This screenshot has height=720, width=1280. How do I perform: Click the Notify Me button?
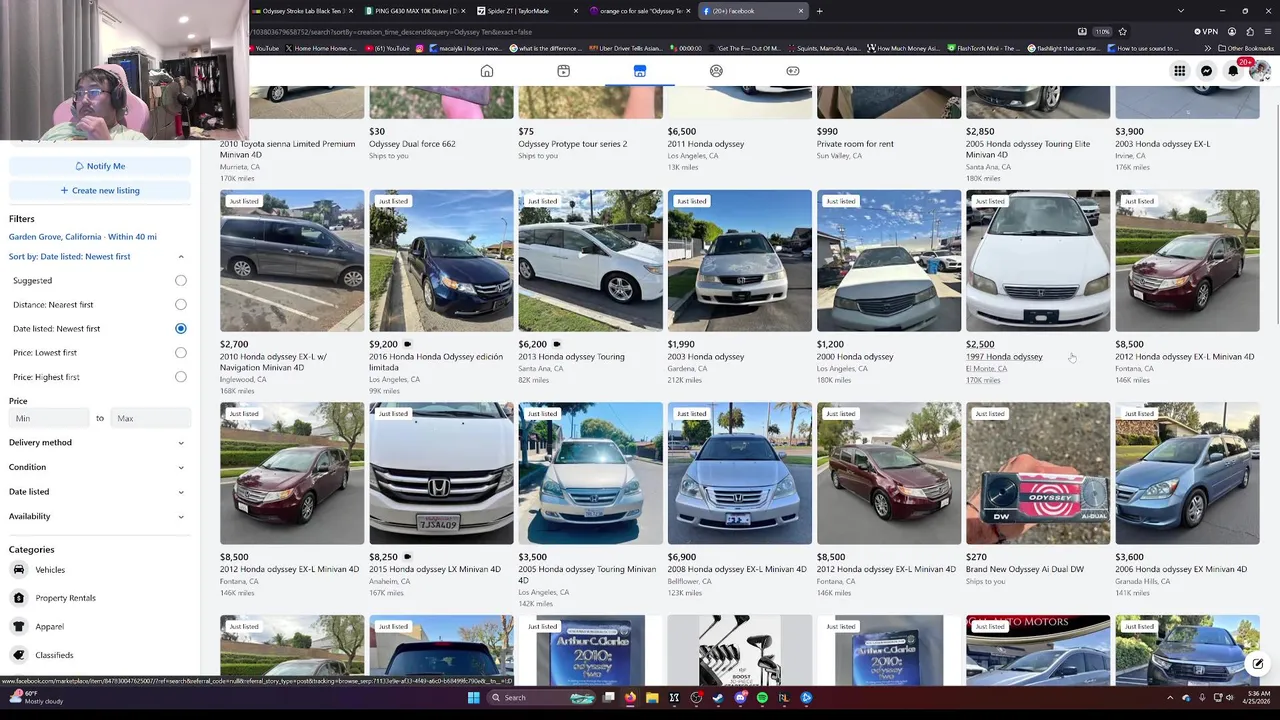coord(99,166)
